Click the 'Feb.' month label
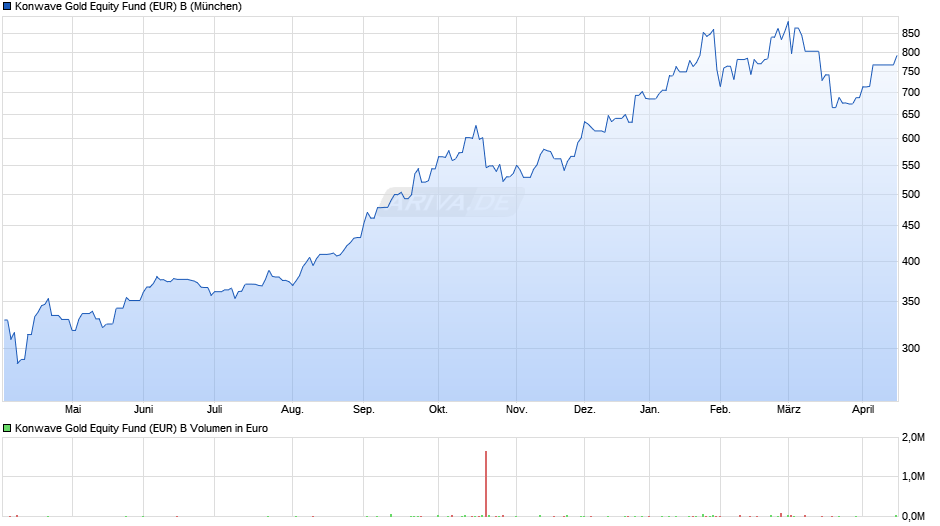The height and width of the screenshot is (526, 940). (720, 409)
